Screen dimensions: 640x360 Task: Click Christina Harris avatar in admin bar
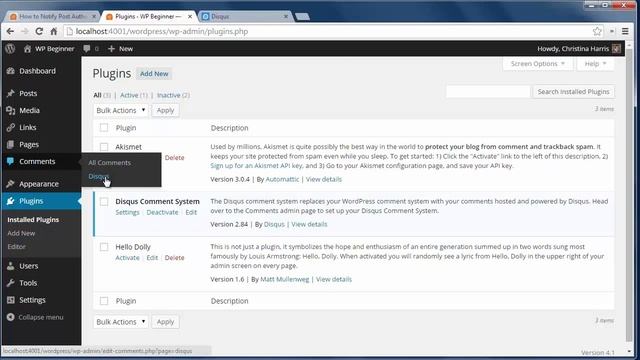616,49
